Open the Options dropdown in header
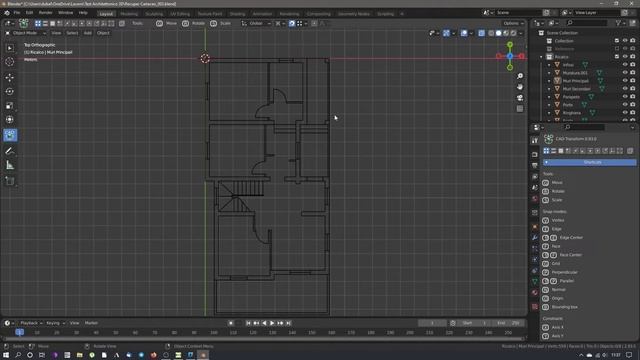 tap(513, 24)
